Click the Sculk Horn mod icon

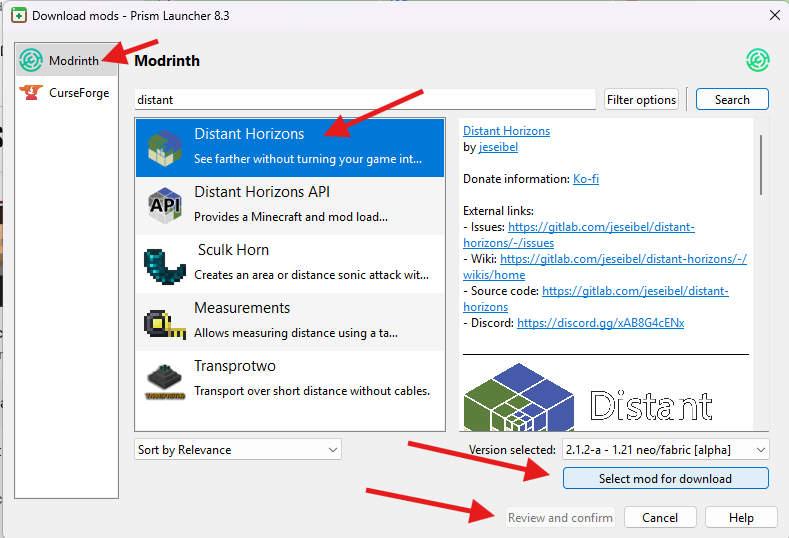pyautogui.click(x=164, y=266)
